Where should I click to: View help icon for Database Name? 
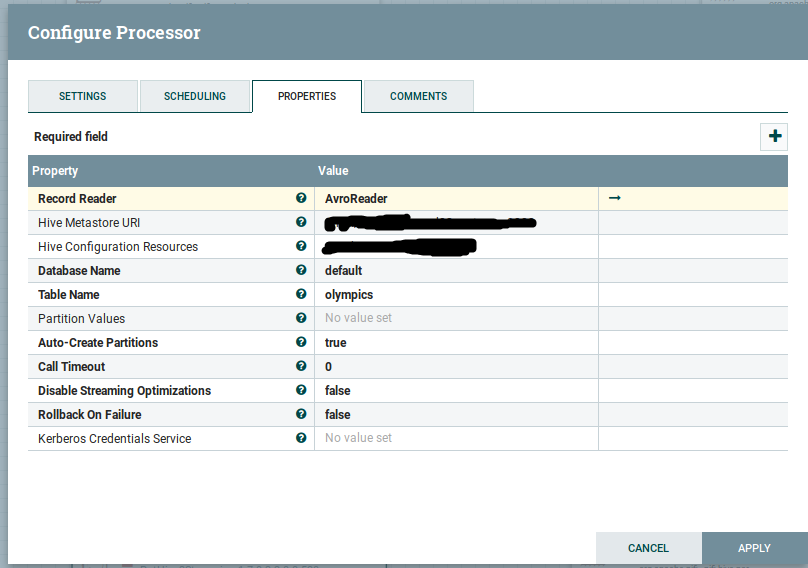[x=301, y=270]
